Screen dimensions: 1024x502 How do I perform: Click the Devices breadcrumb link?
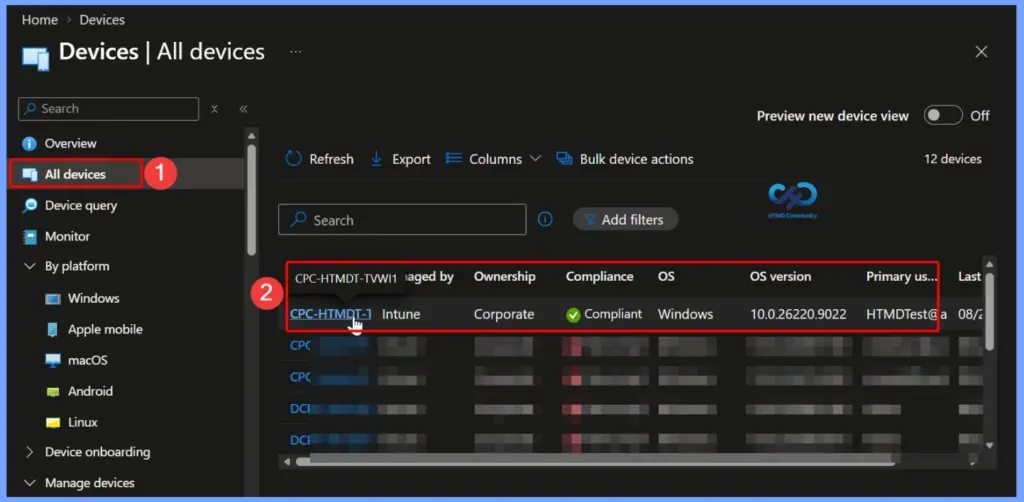pos(102,20)
